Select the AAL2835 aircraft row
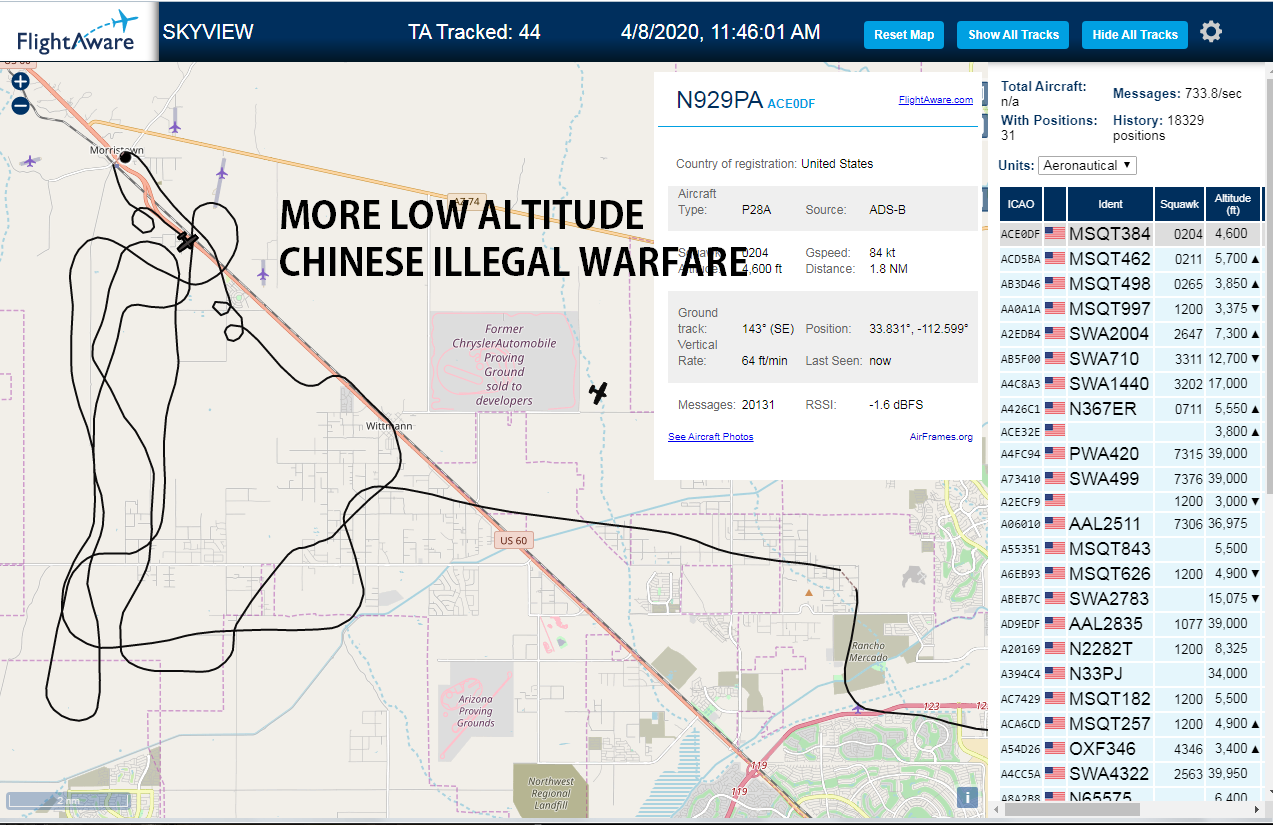1273x825 pixels. (1130, 624)
